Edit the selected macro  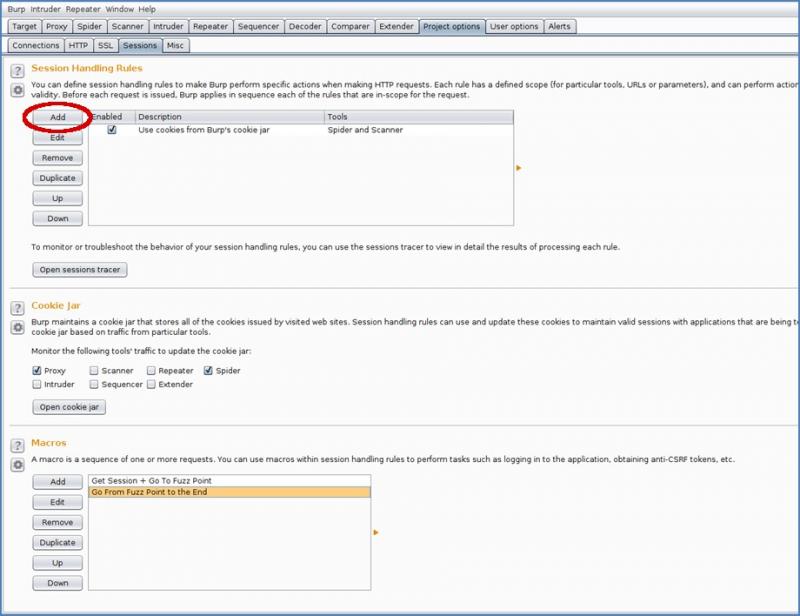(x=58, y=502)
